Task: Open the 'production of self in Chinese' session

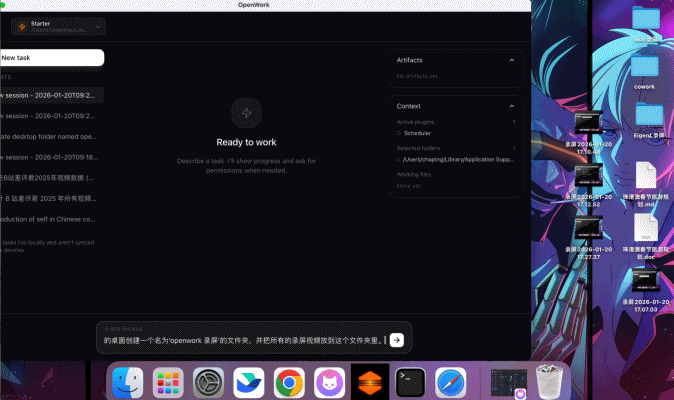Action: coord(50,218)
